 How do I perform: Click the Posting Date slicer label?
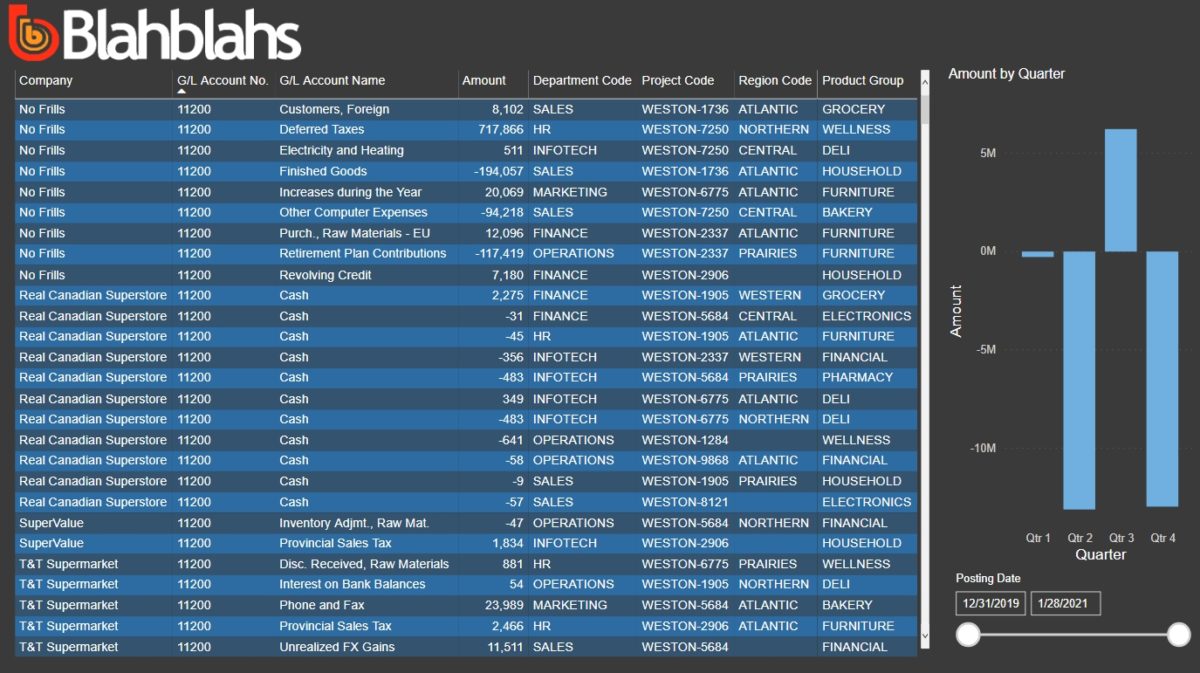coord(988,579)
